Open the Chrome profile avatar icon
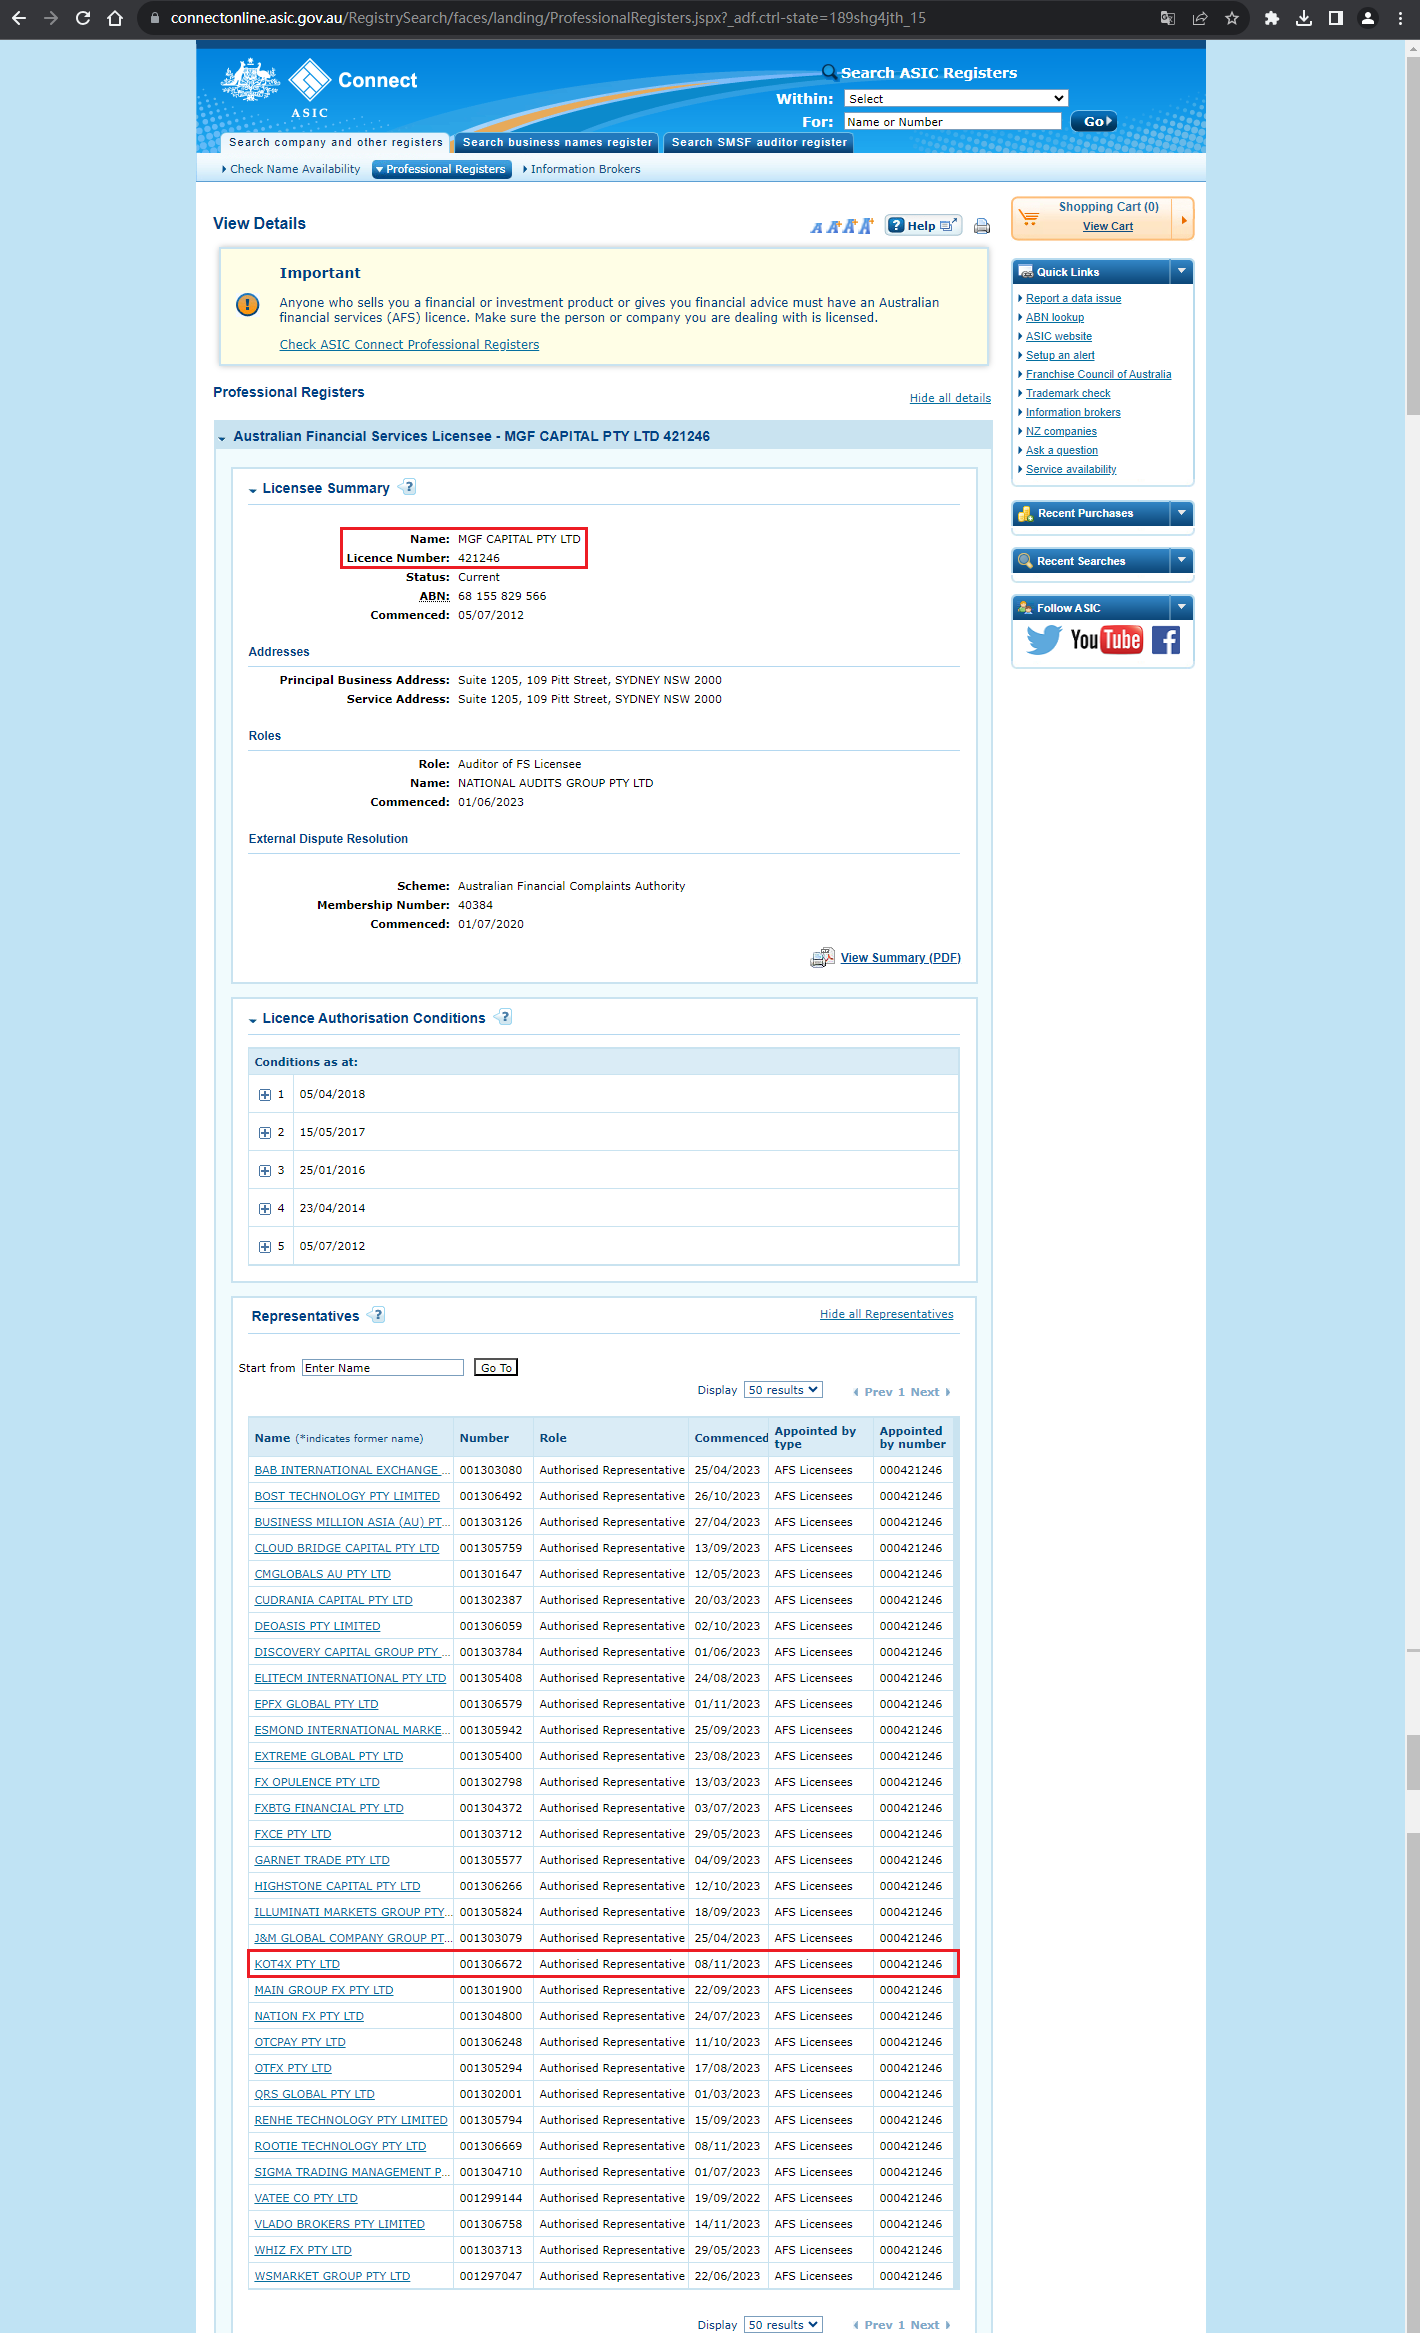The width and height of the screenshot is (1420, 2333). coord(1368,18)
